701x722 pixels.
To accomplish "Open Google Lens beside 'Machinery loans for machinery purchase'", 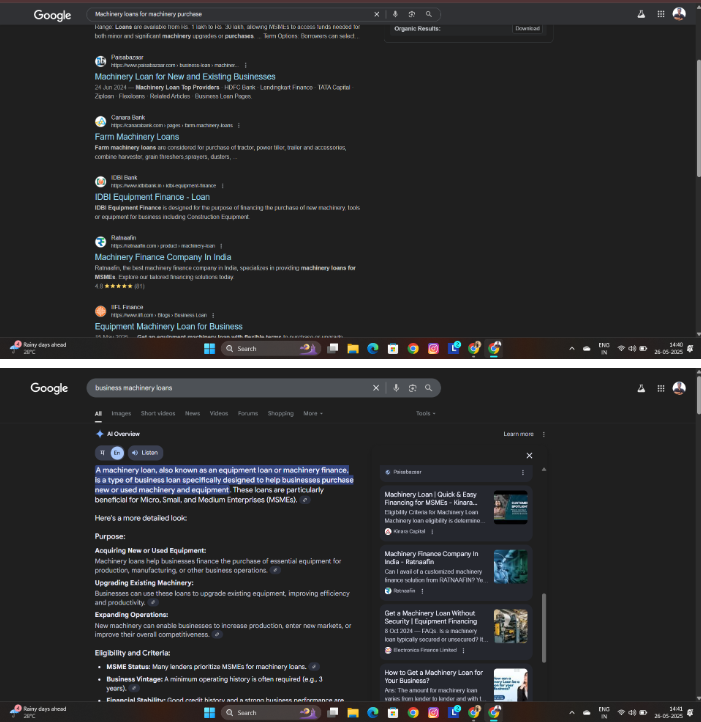I will click(412, 14).
